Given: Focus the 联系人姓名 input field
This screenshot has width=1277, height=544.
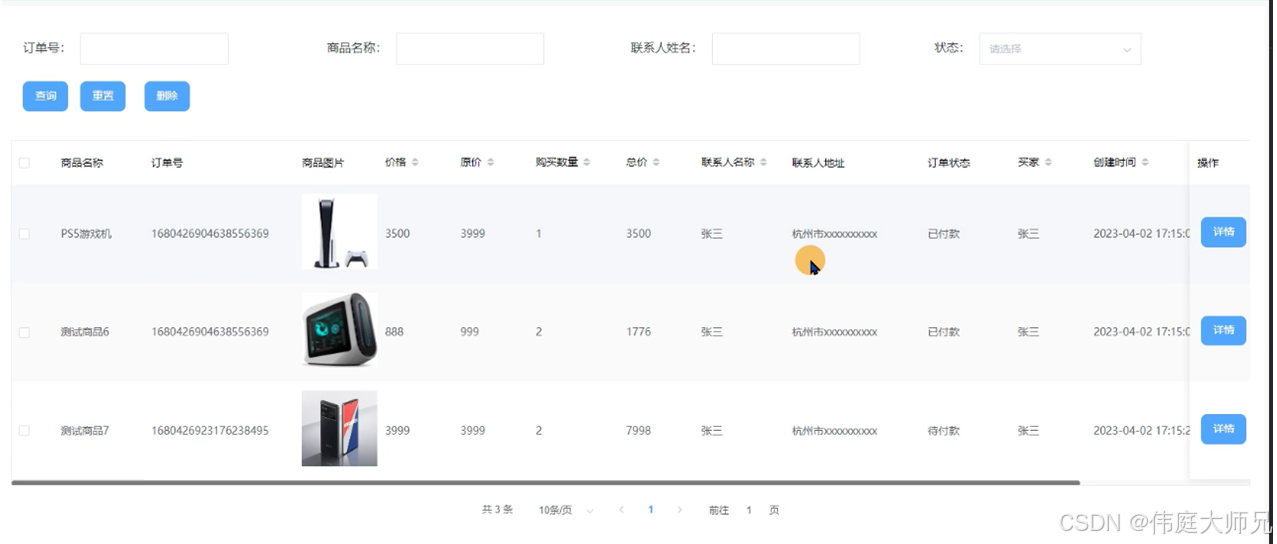Looking at the screenshot, I should [786, 48].
